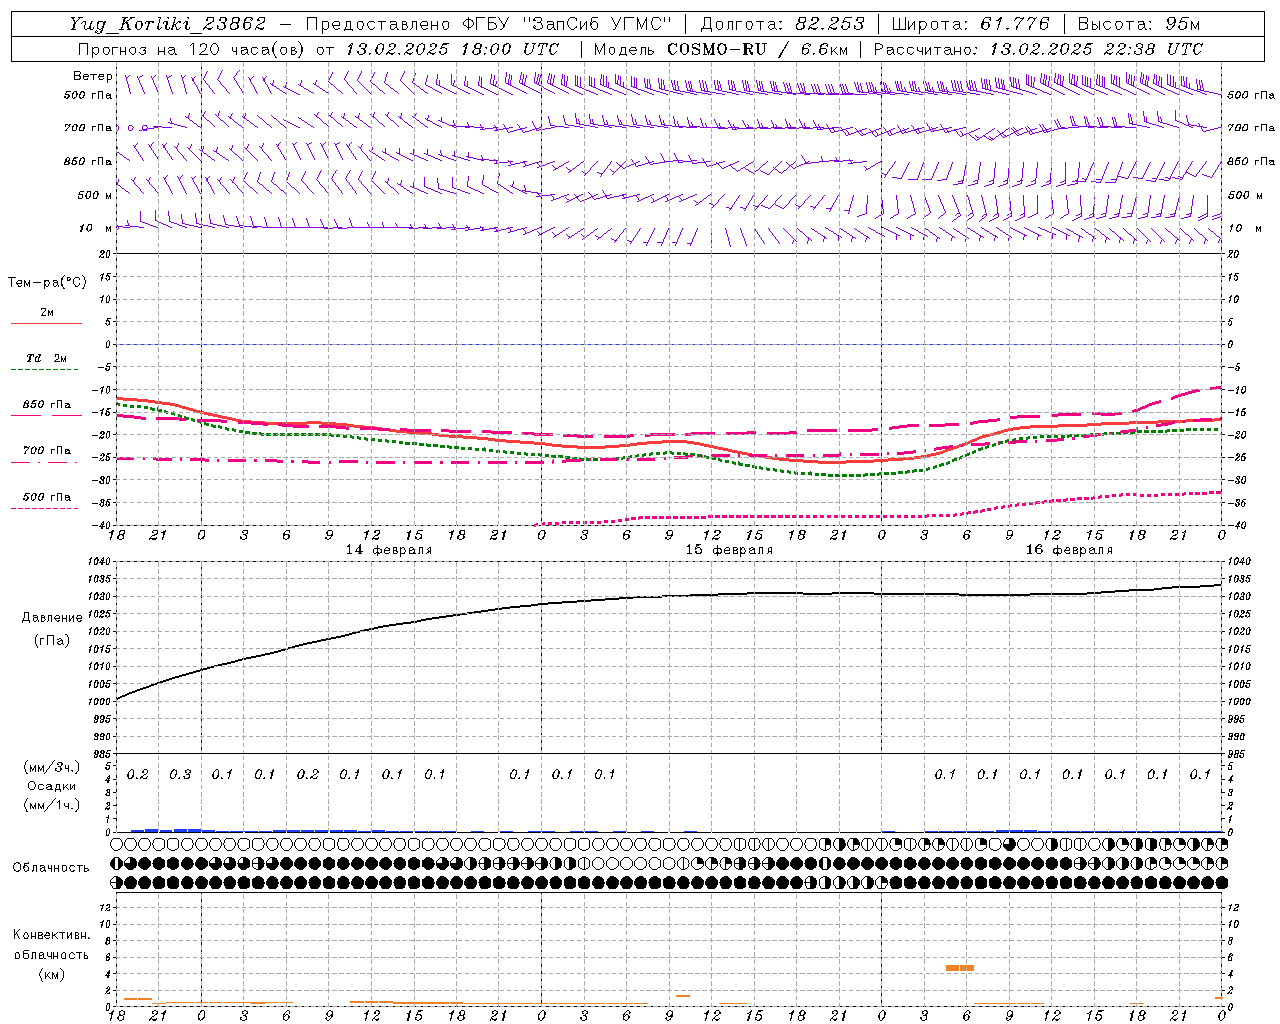Click the 985 value on right pressure axis
This screenshot has height=1024, width=1280.
click(x=1237, y=754)
